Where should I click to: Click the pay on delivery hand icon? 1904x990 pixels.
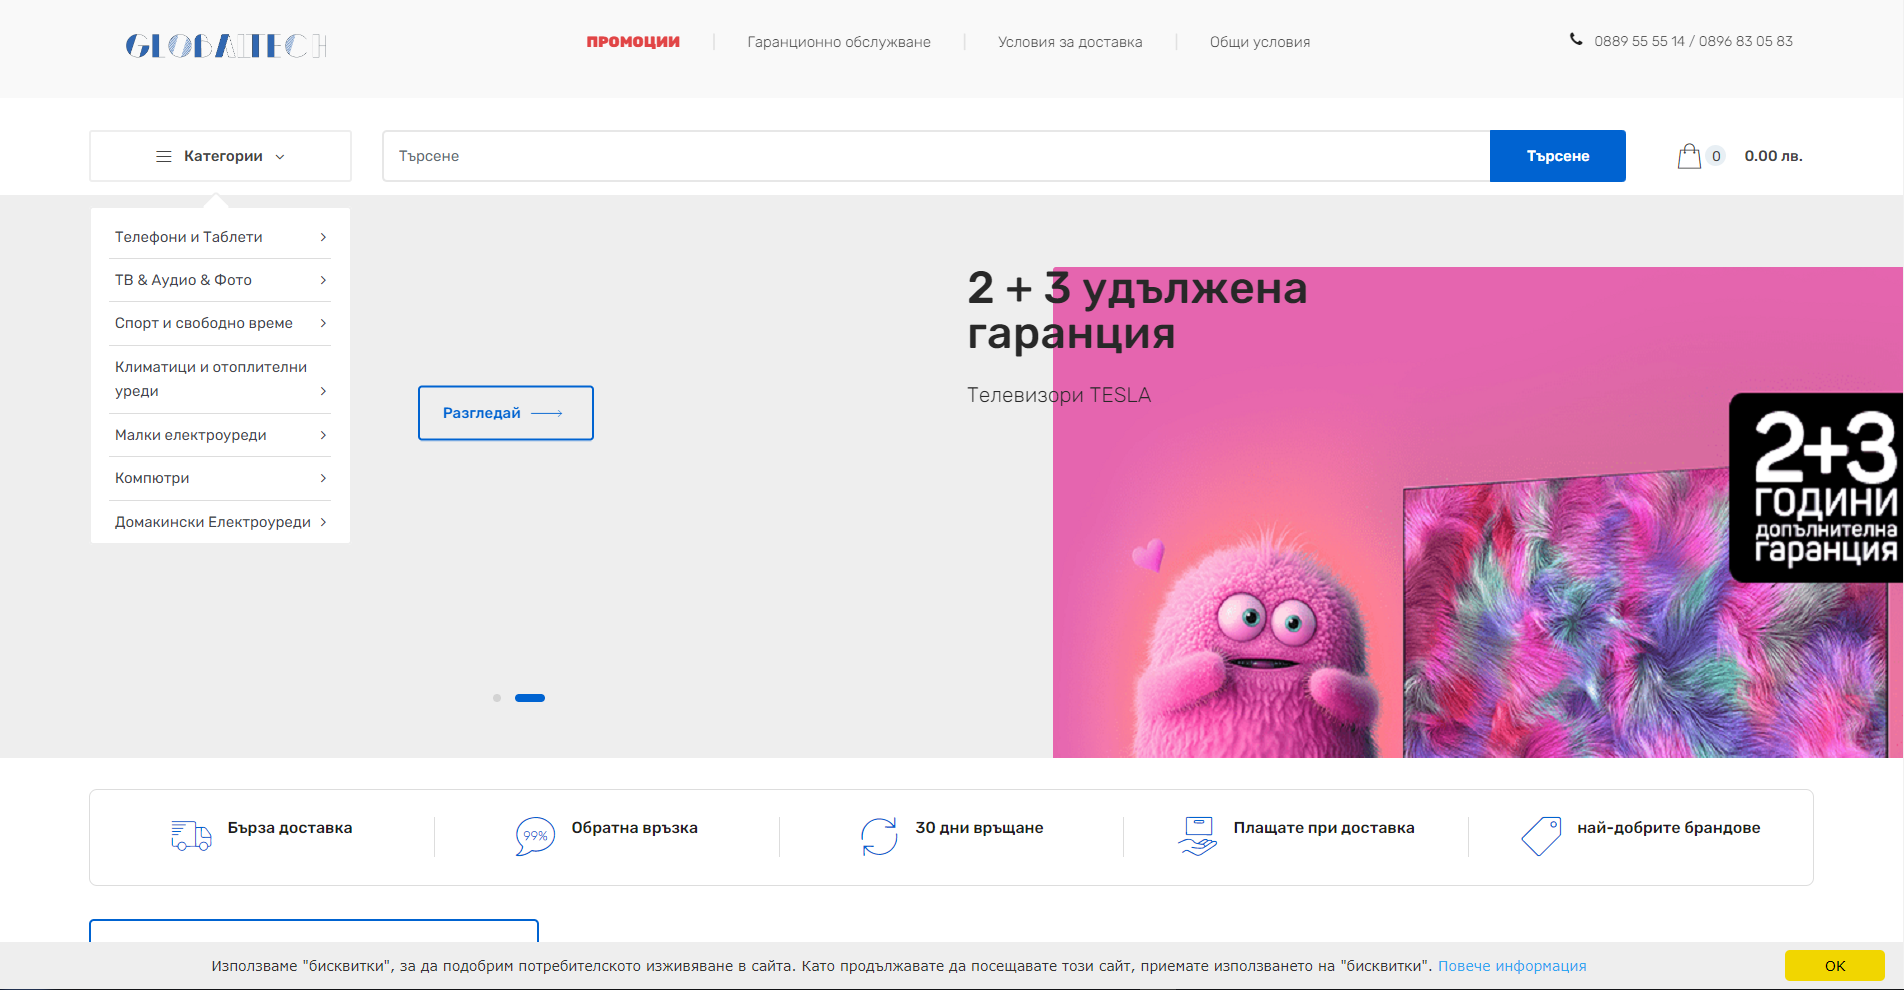[x=1197, y=836]
